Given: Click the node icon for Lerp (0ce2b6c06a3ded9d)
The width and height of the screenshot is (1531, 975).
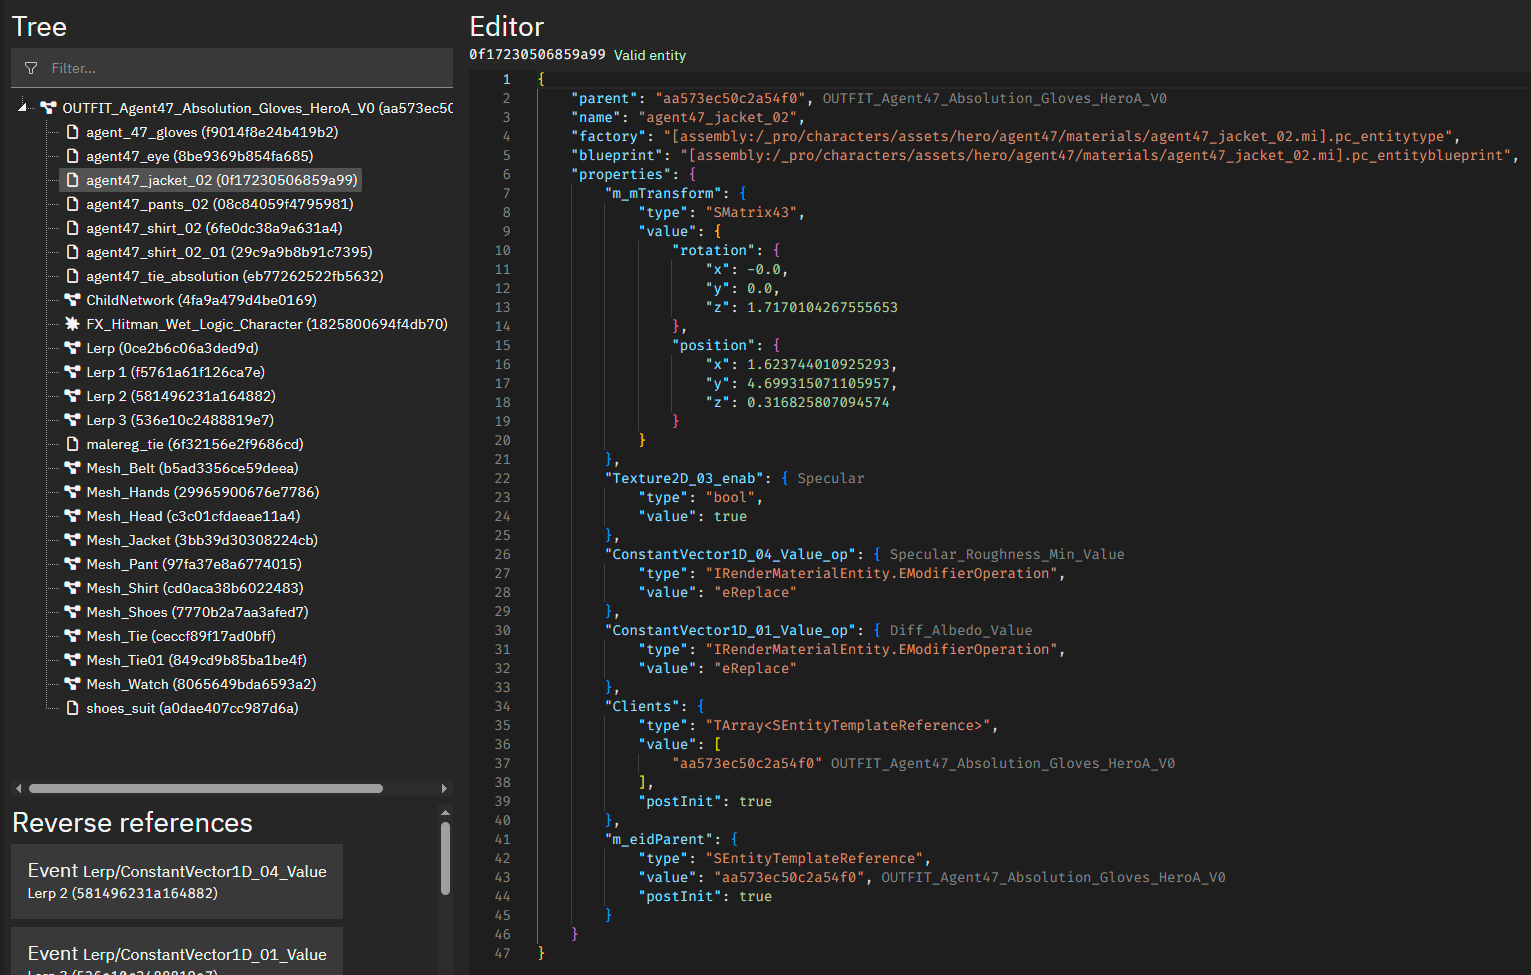Looking at the screenshot, I should (72, 348).
